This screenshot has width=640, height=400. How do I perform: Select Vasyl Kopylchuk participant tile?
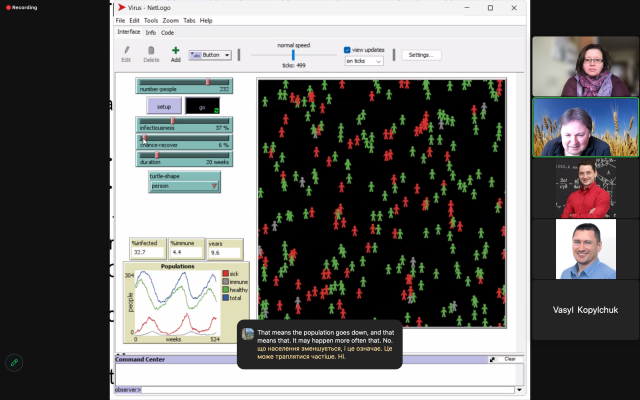pos(585,310)
